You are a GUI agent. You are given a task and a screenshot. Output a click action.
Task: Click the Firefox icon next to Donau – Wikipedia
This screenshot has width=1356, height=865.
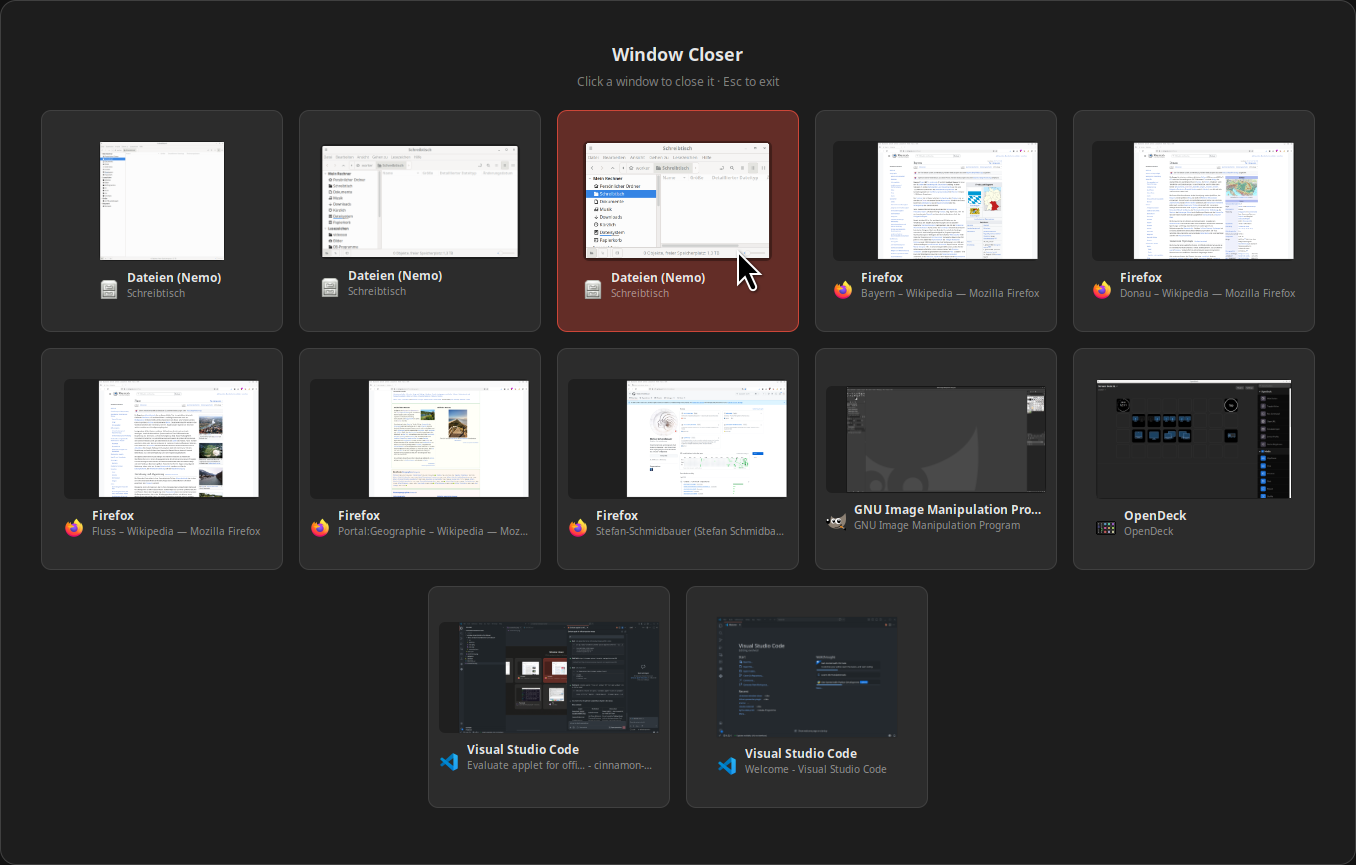(1102, 290)
